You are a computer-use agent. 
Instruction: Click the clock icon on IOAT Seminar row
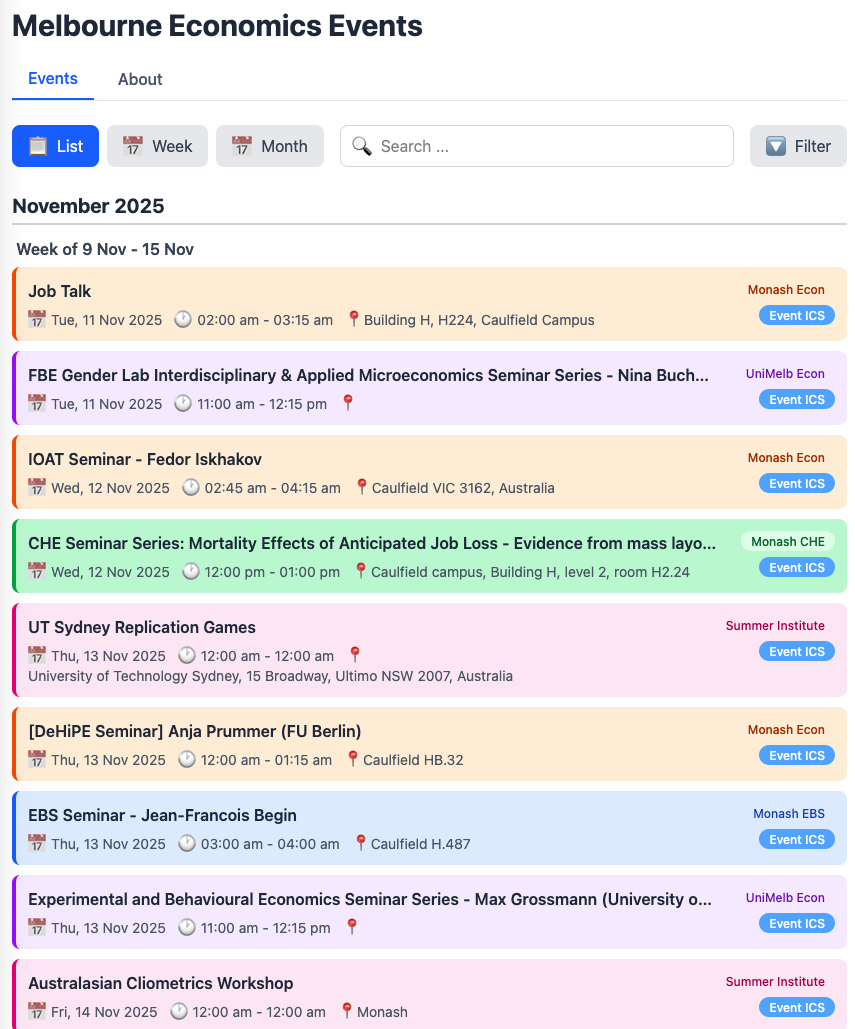[190, 488]
